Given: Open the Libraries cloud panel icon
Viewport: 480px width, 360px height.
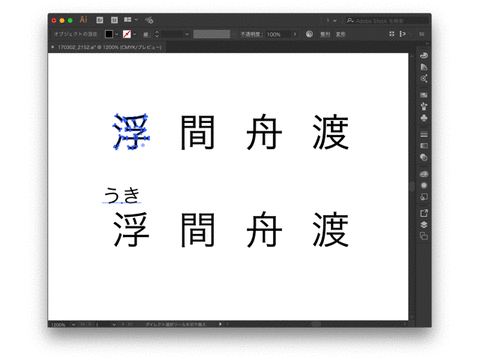Looking at the screenshot, I should coord(424,174).
